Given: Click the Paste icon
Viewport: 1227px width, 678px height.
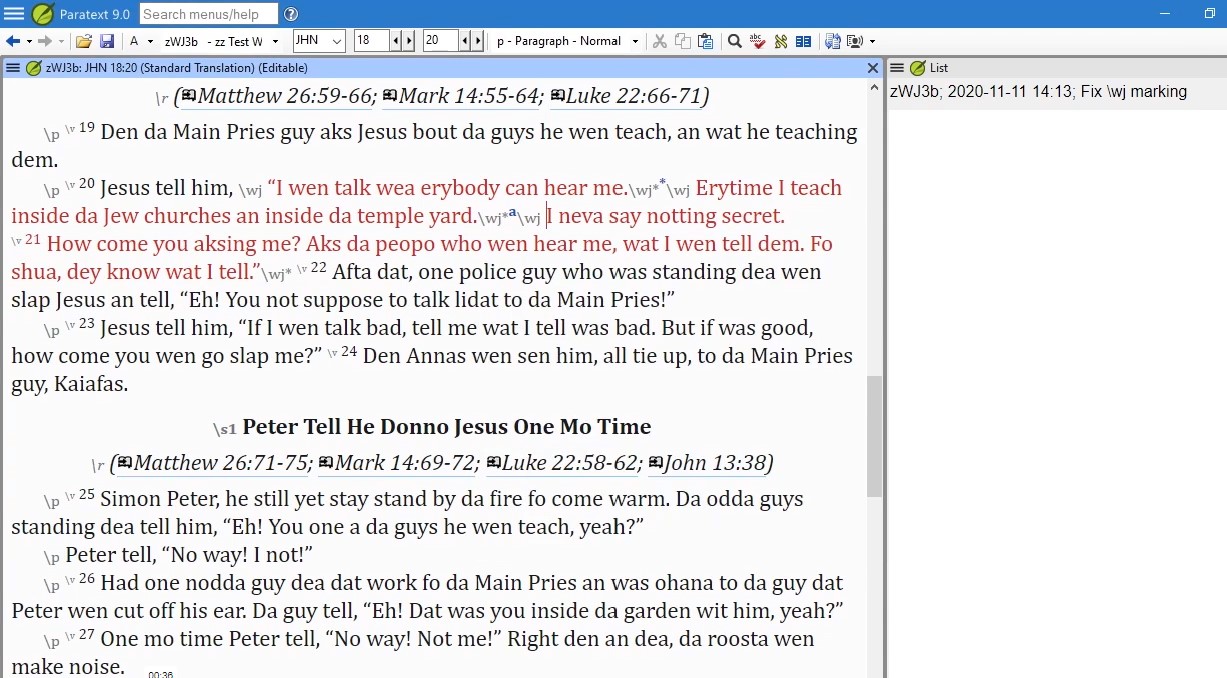Looking at the screenshot, I should pyautogui.click(x=705, y=41).
